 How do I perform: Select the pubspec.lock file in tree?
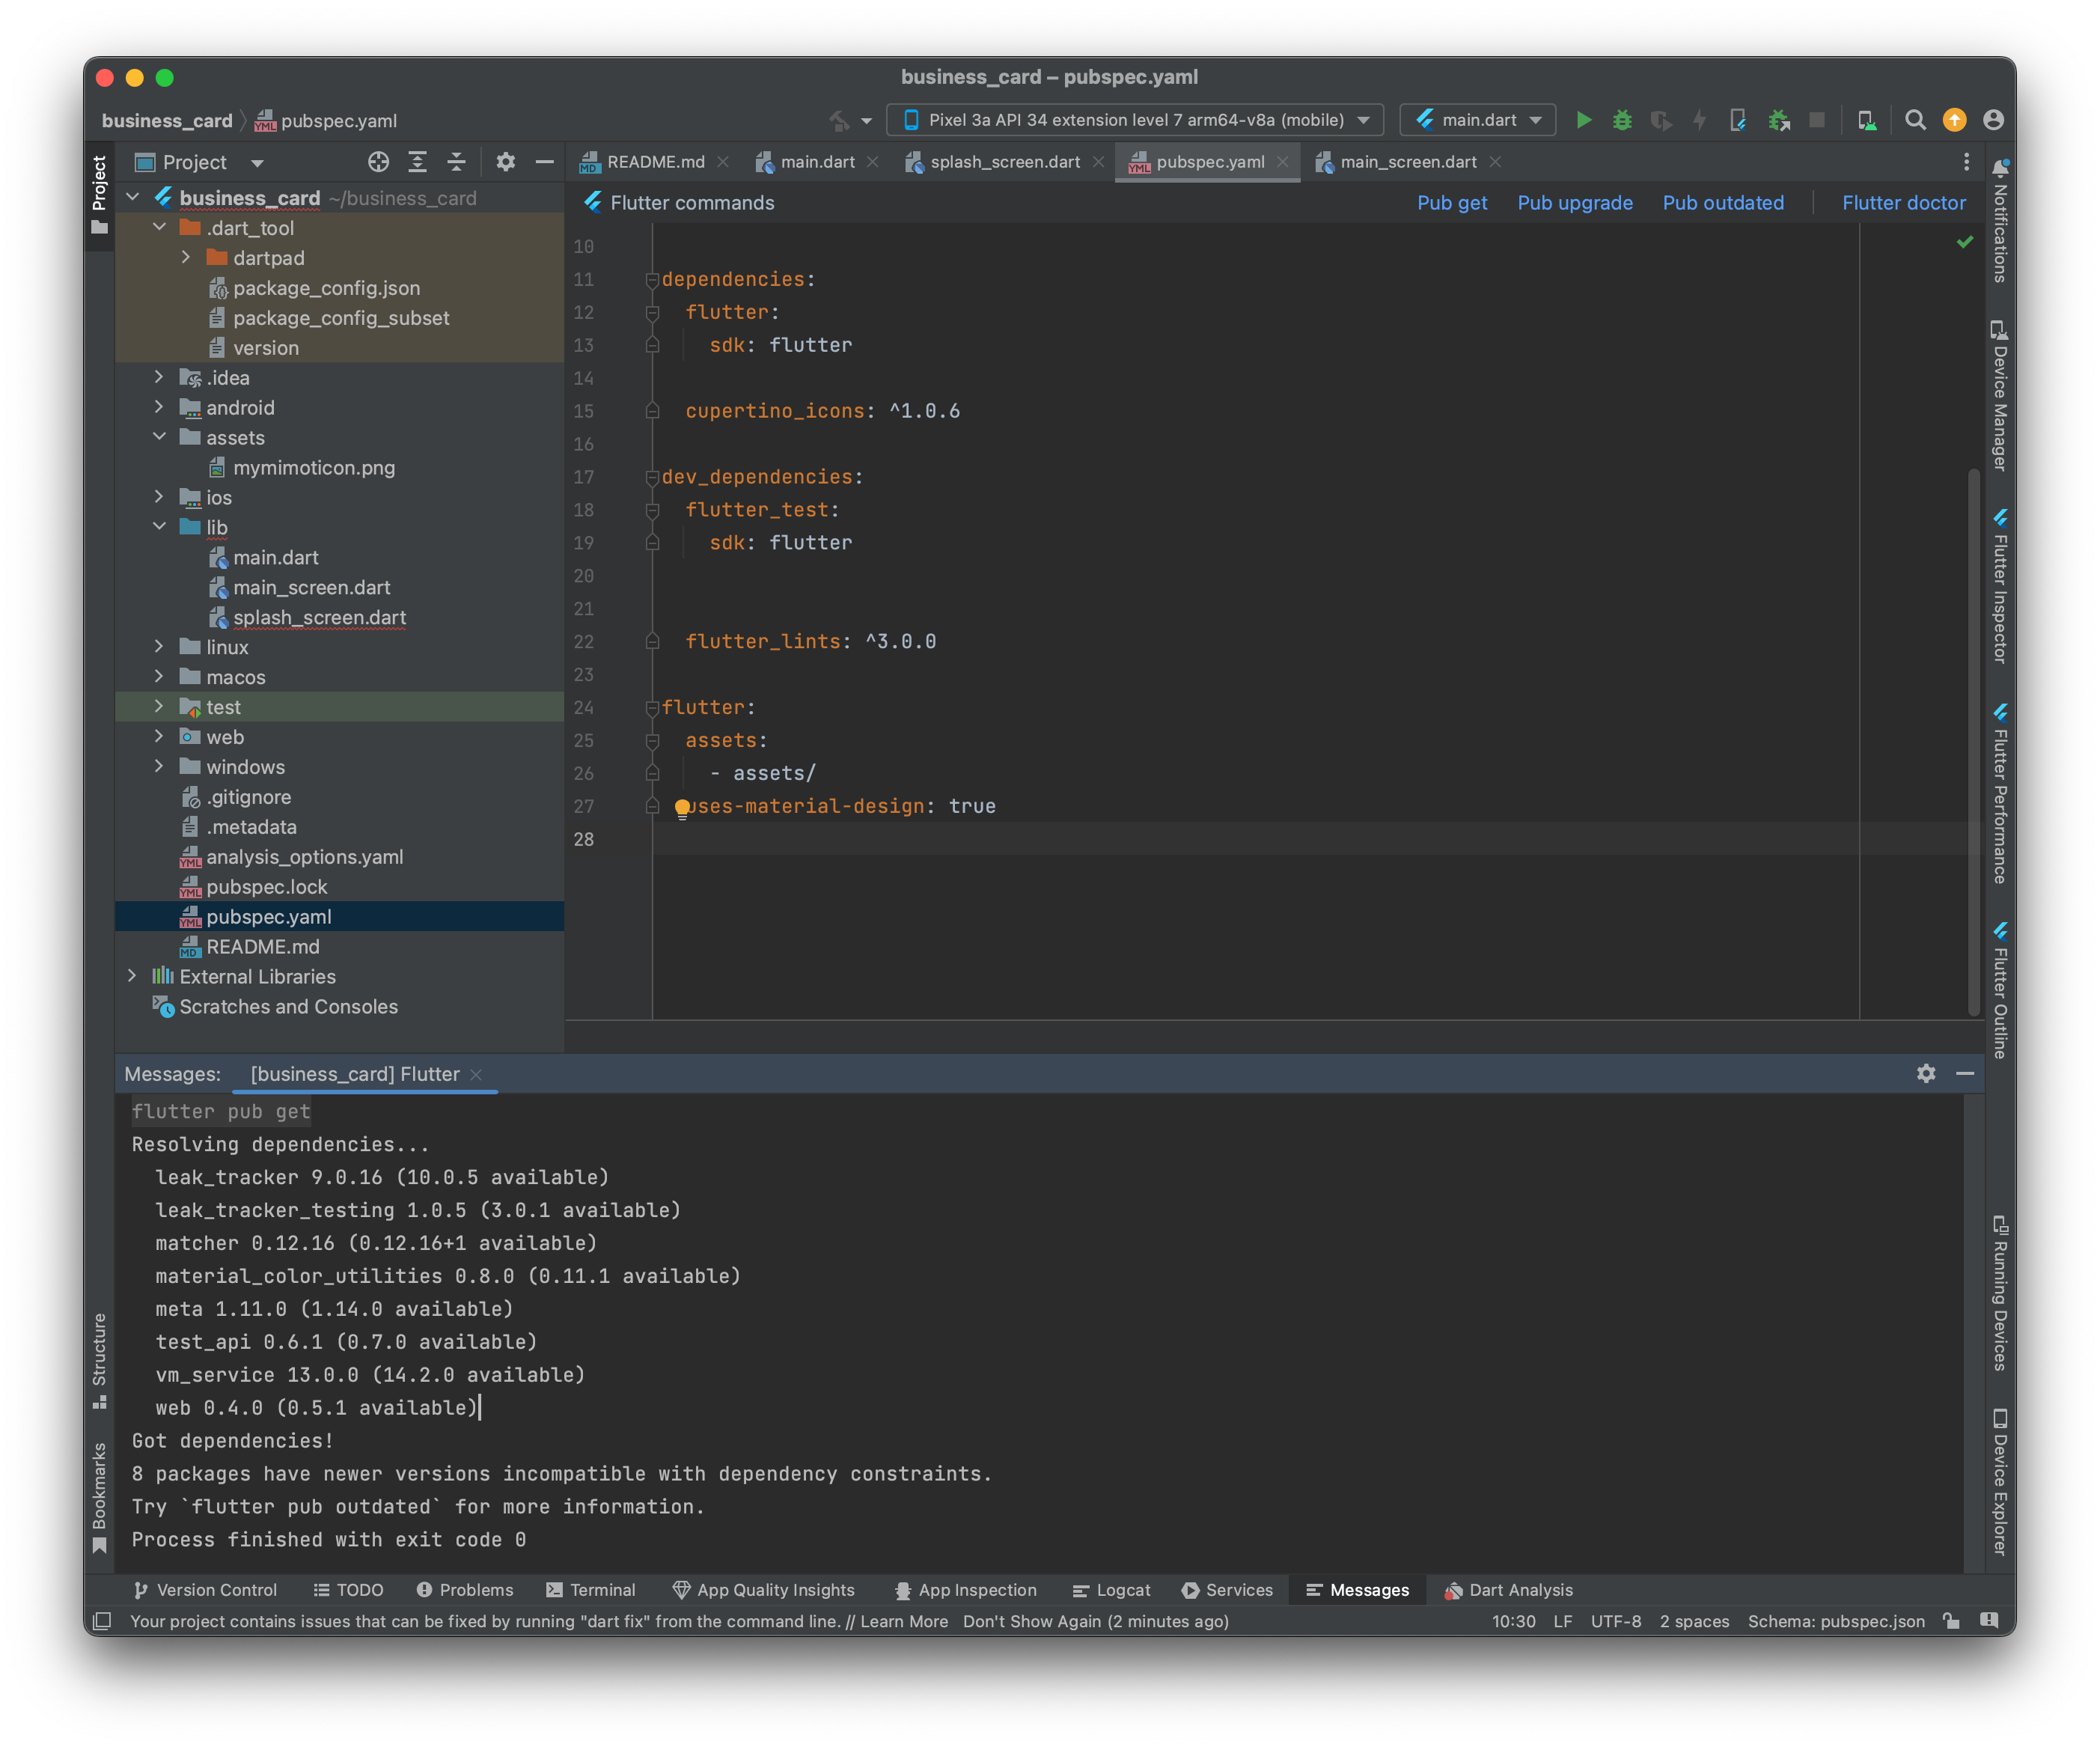[266, 887]
